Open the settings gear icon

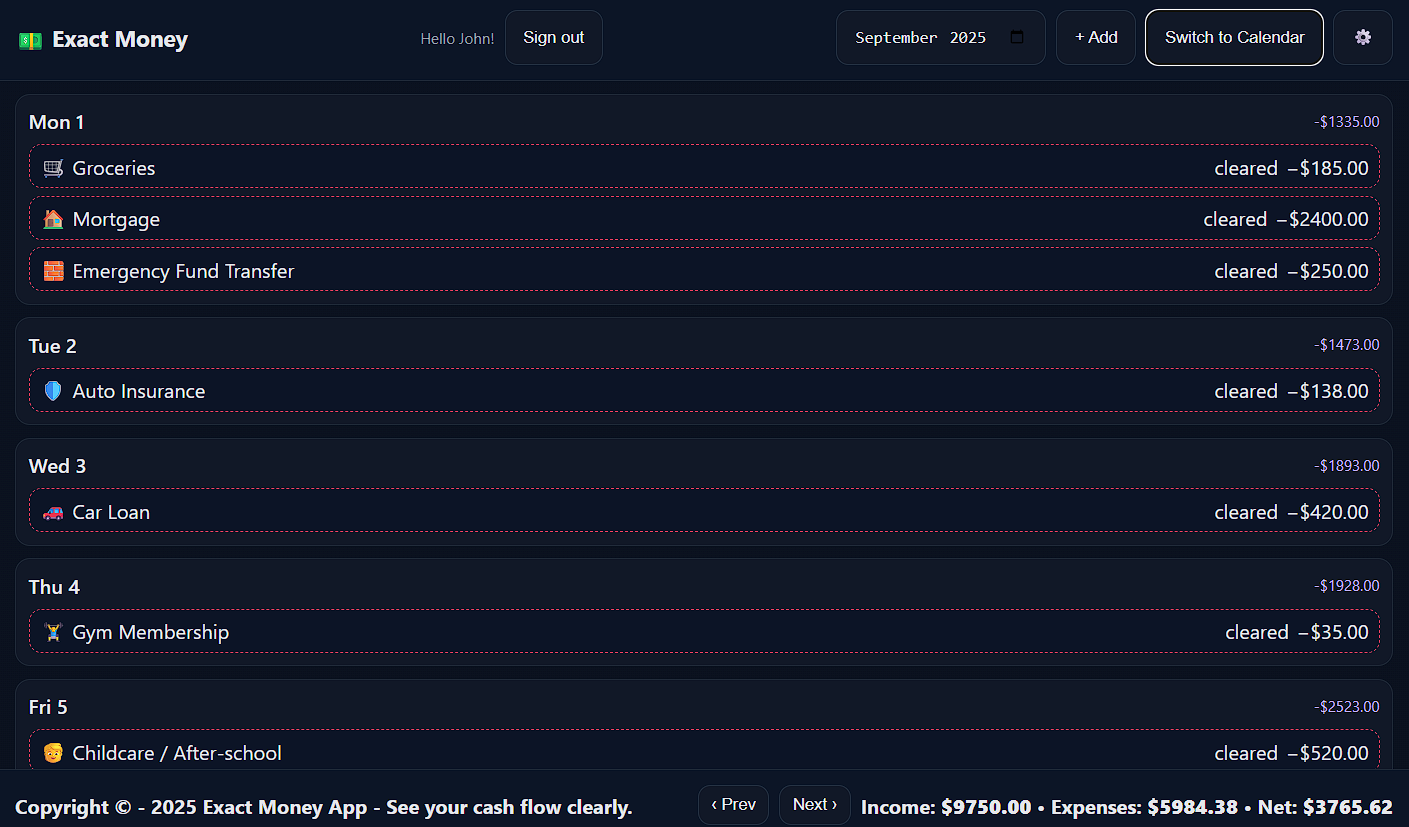[1362, 38]
